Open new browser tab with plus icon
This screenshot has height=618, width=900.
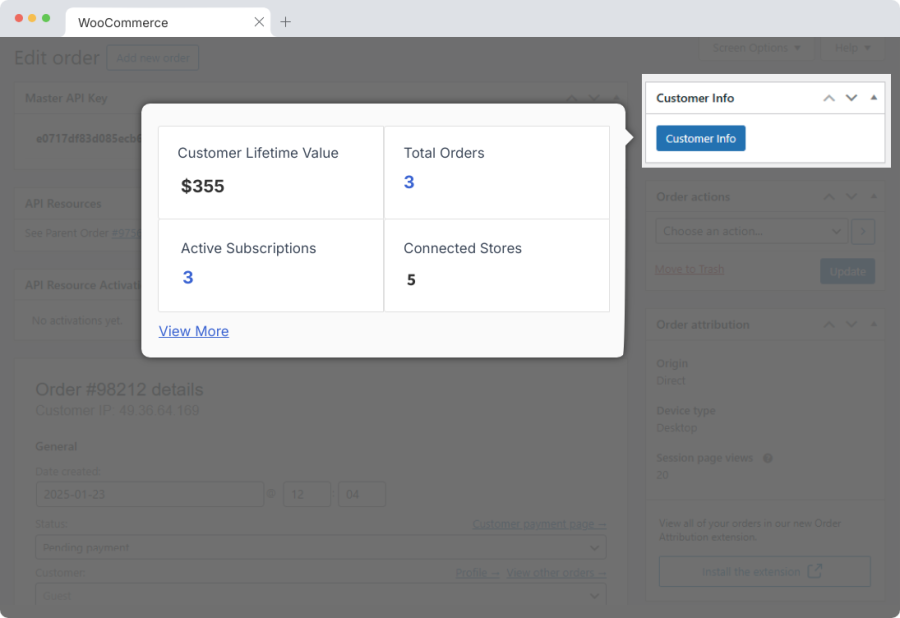(x=285, y=21)
